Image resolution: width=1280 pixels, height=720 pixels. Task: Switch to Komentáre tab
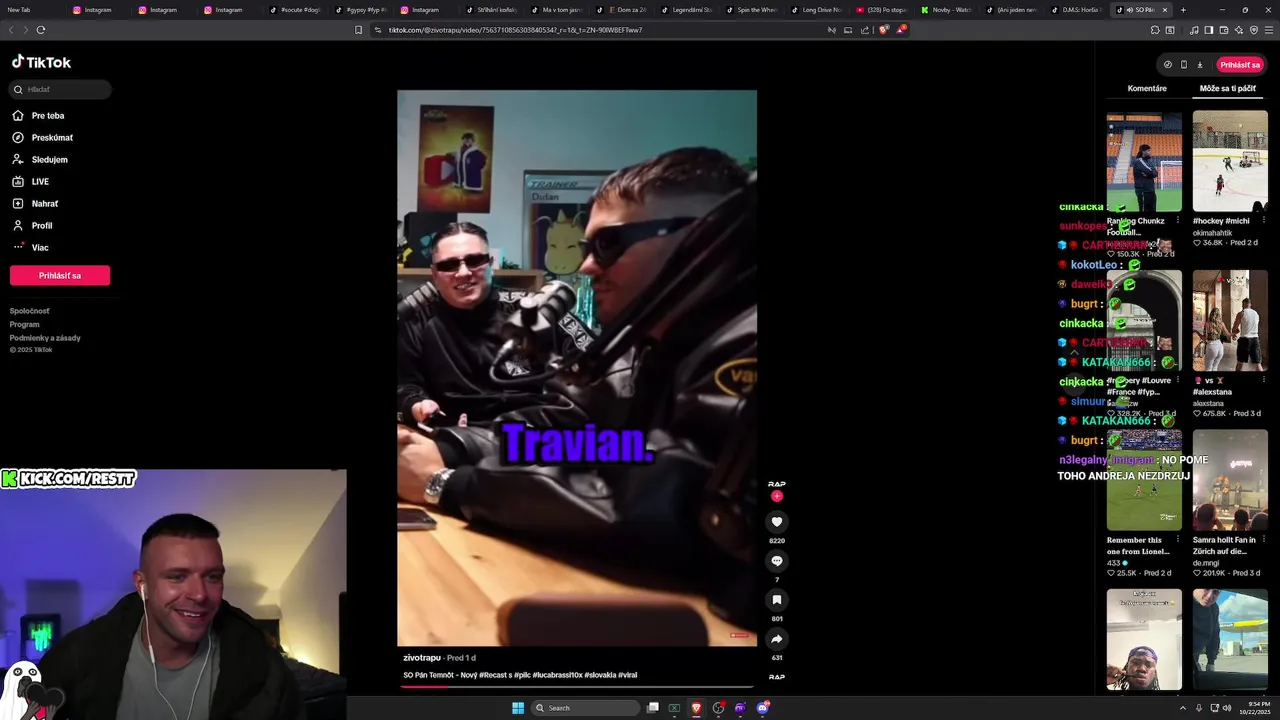(1147, 88)
